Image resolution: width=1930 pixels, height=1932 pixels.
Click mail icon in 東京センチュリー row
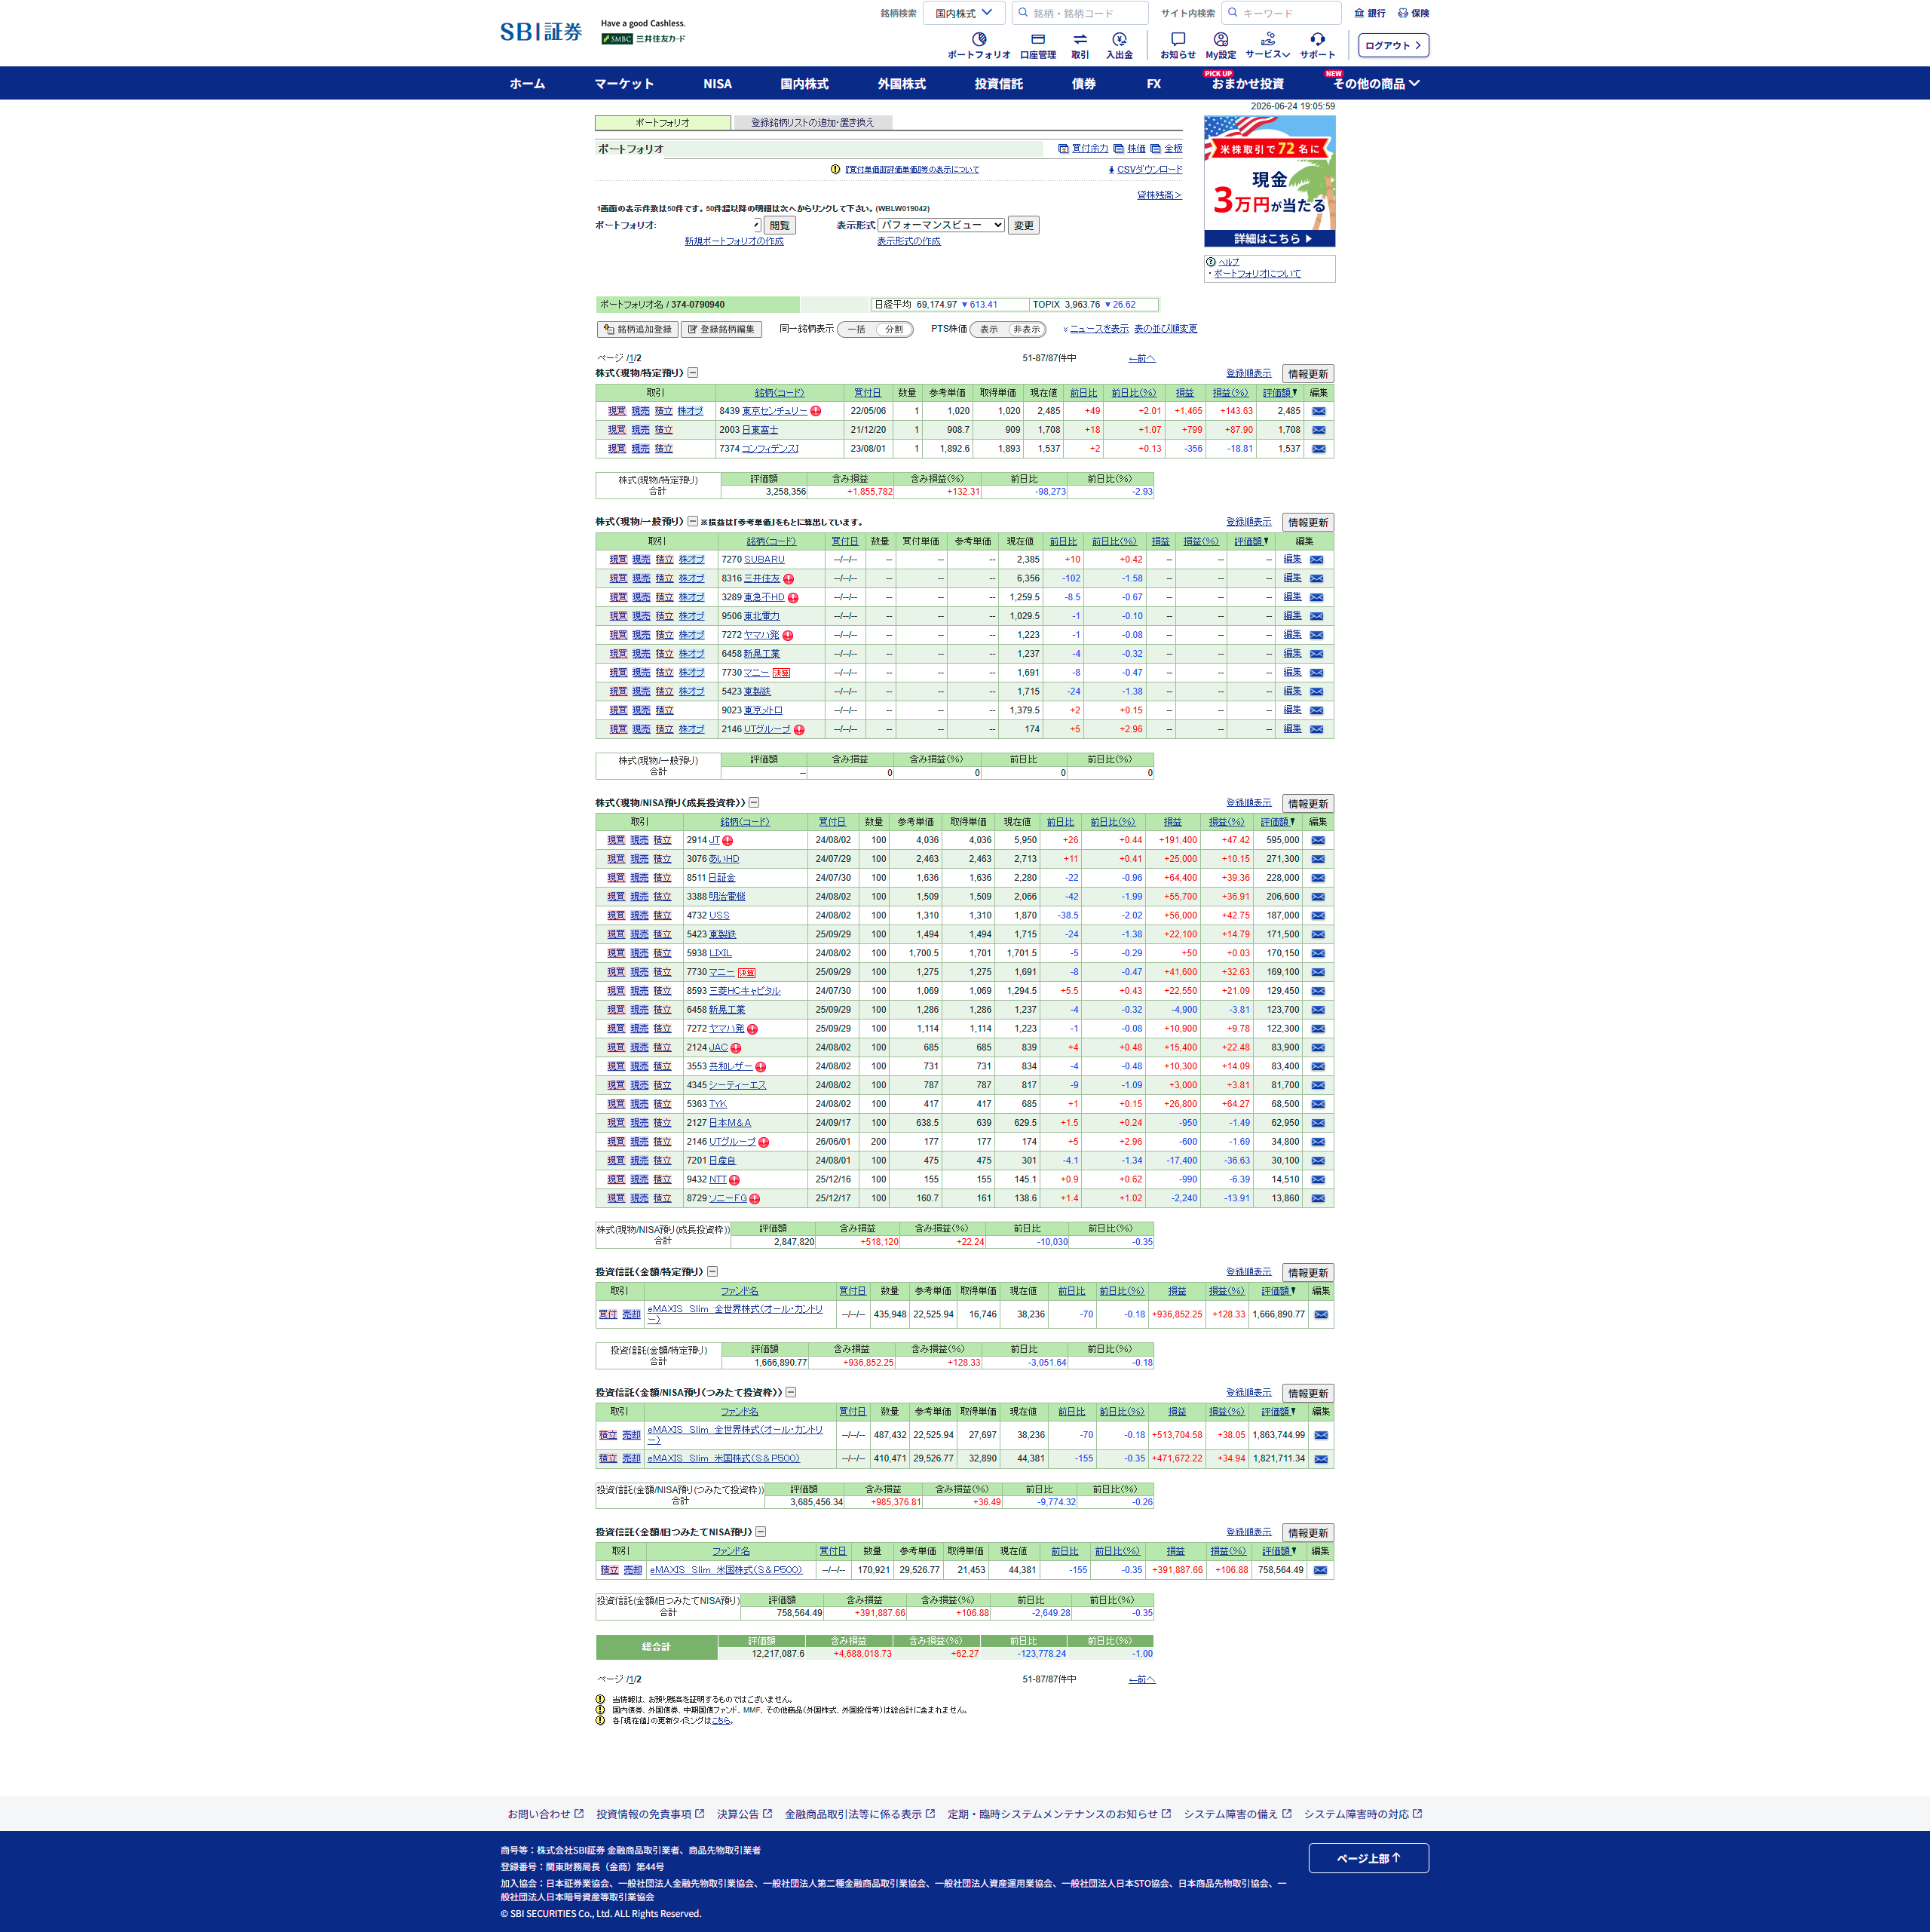[x=1319, y=411]
